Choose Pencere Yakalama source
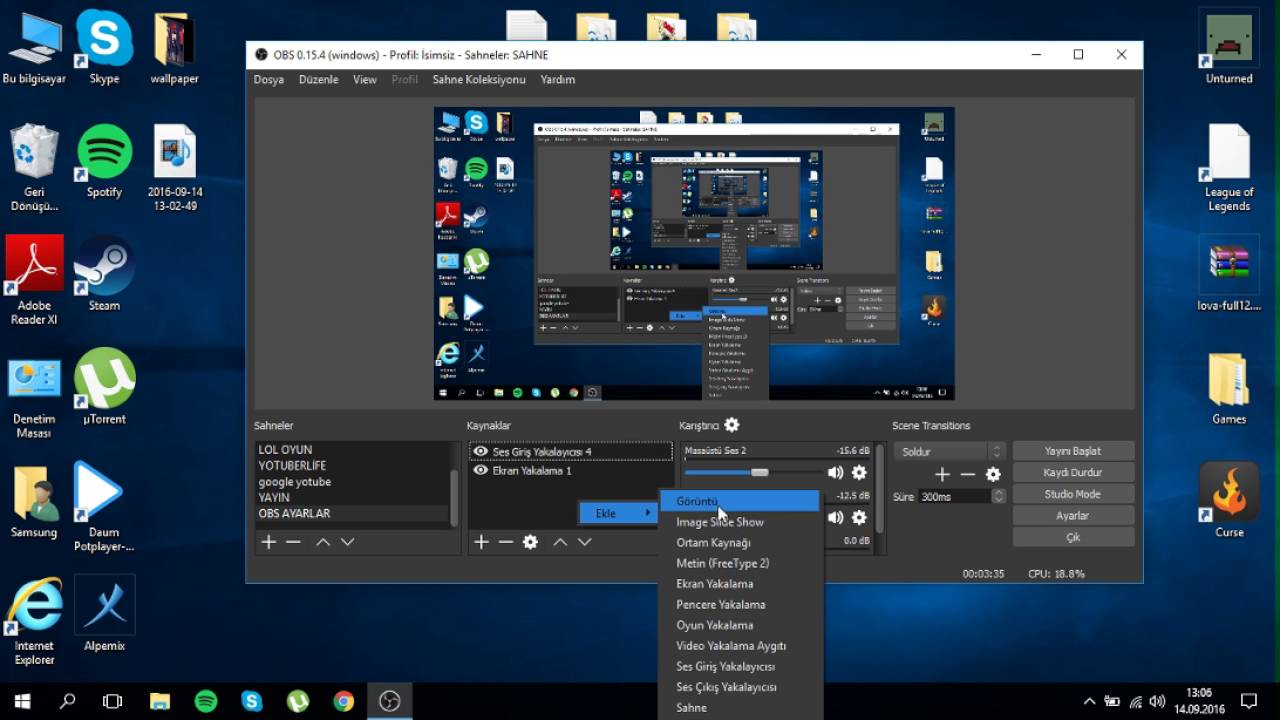This screenshot has height=720, width=1280. (740, 604)
